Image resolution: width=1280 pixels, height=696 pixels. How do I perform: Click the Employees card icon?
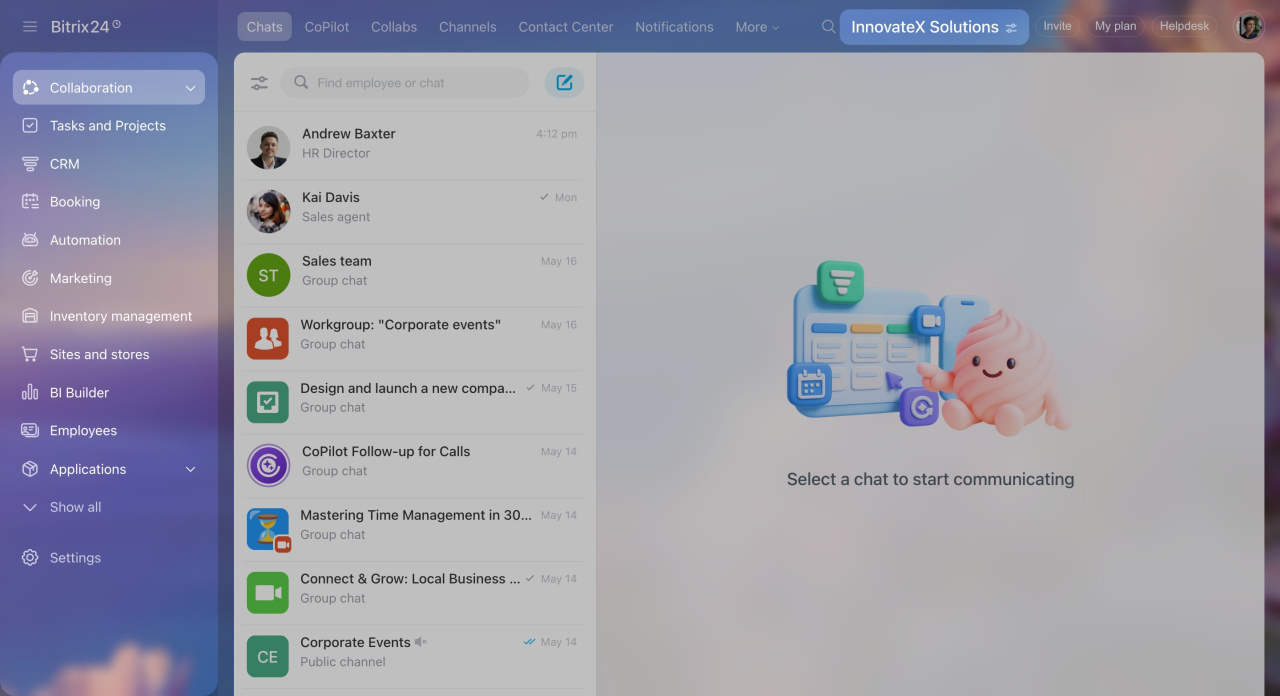tap(30, 431)
